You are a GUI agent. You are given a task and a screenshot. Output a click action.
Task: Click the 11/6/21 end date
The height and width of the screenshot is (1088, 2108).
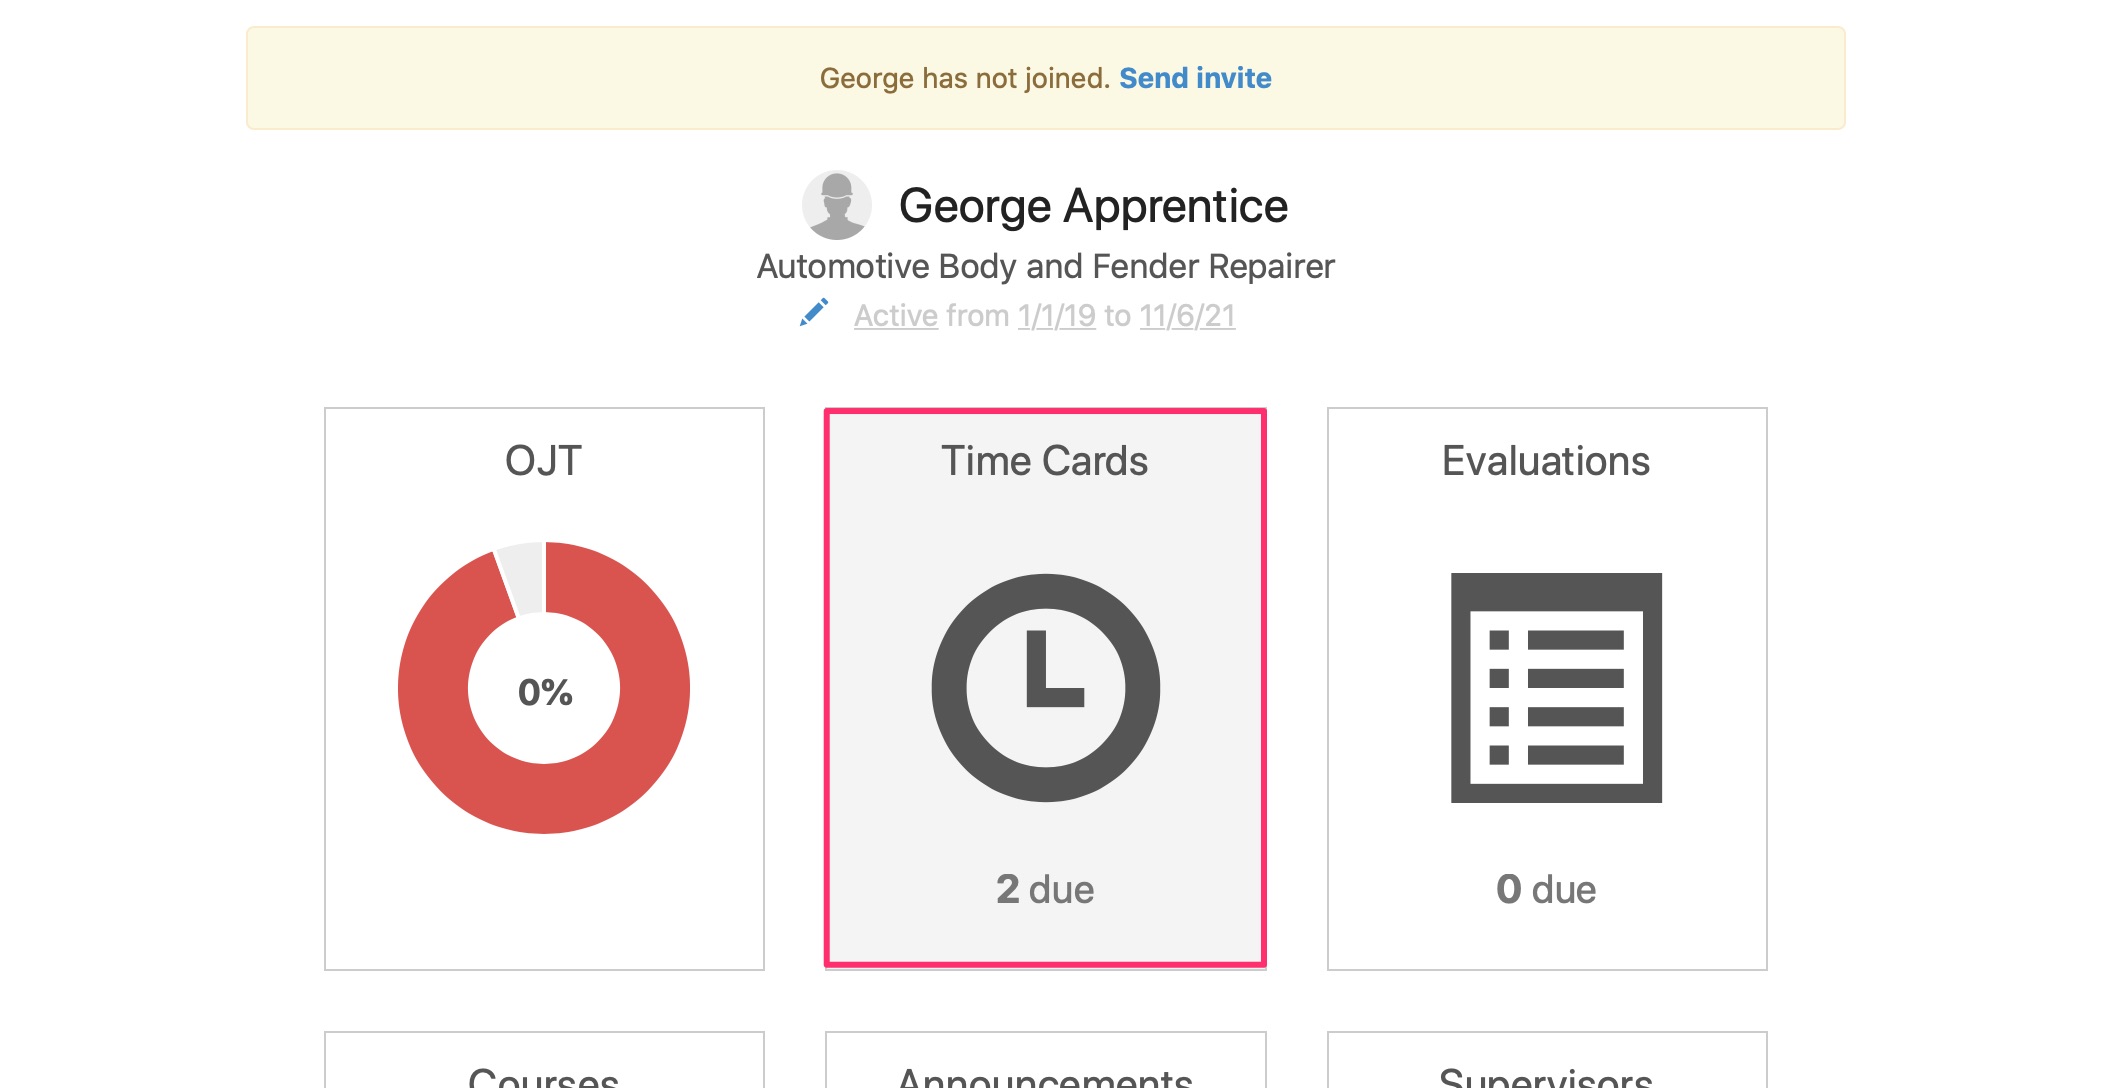tap(1187, 316)
